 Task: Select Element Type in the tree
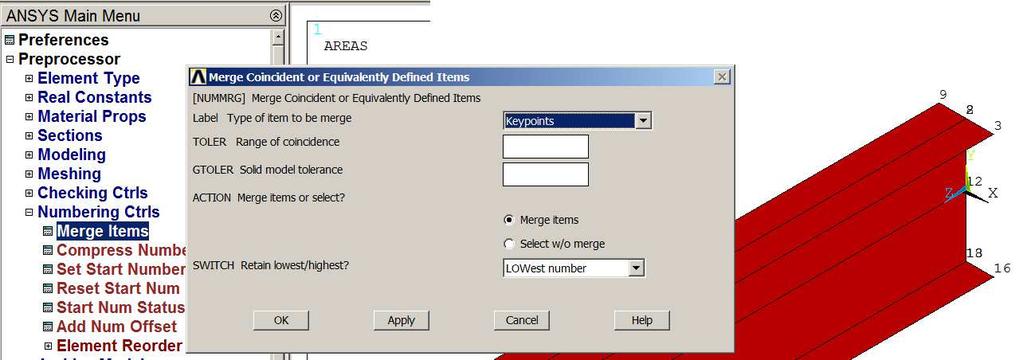89,78
